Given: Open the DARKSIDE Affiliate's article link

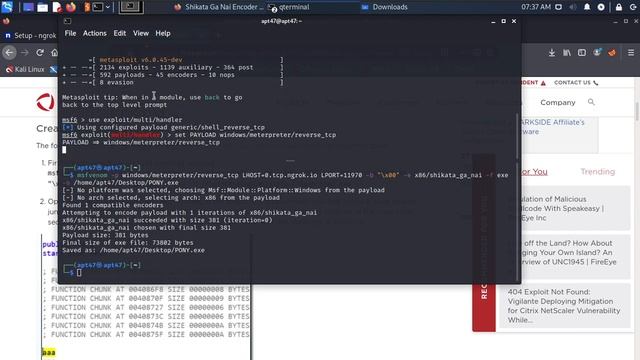Looking at the screenshot, I should click(553, 127).
